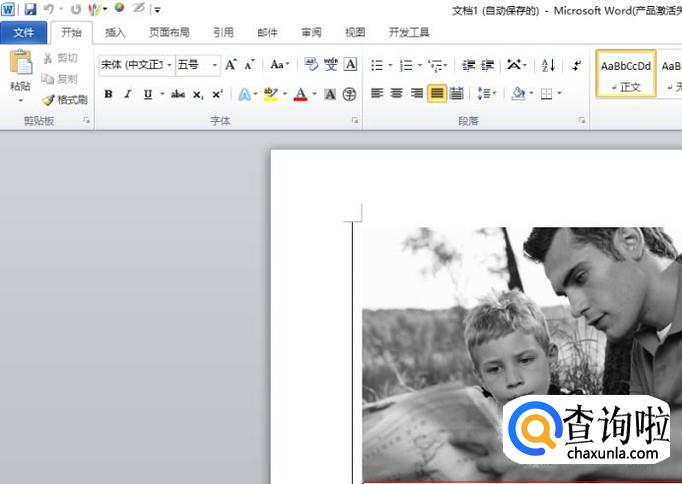Apply the 正文 style from gallery
The height and width of the screenshot is (484, 682).
pos(626,73)
